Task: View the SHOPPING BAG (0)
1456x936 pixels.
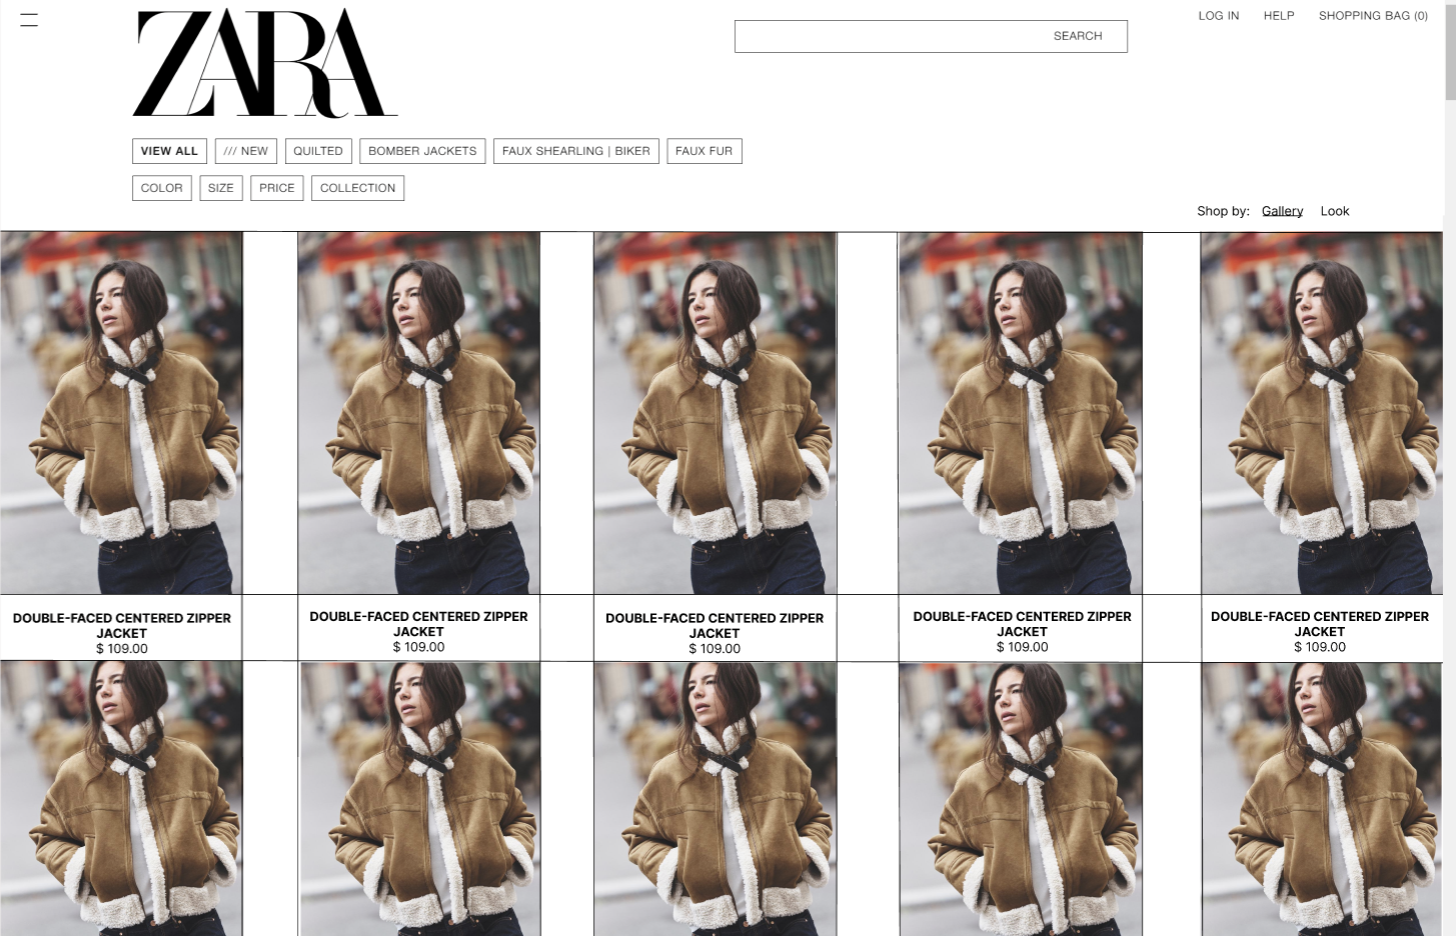Action: click(1373, 16)
